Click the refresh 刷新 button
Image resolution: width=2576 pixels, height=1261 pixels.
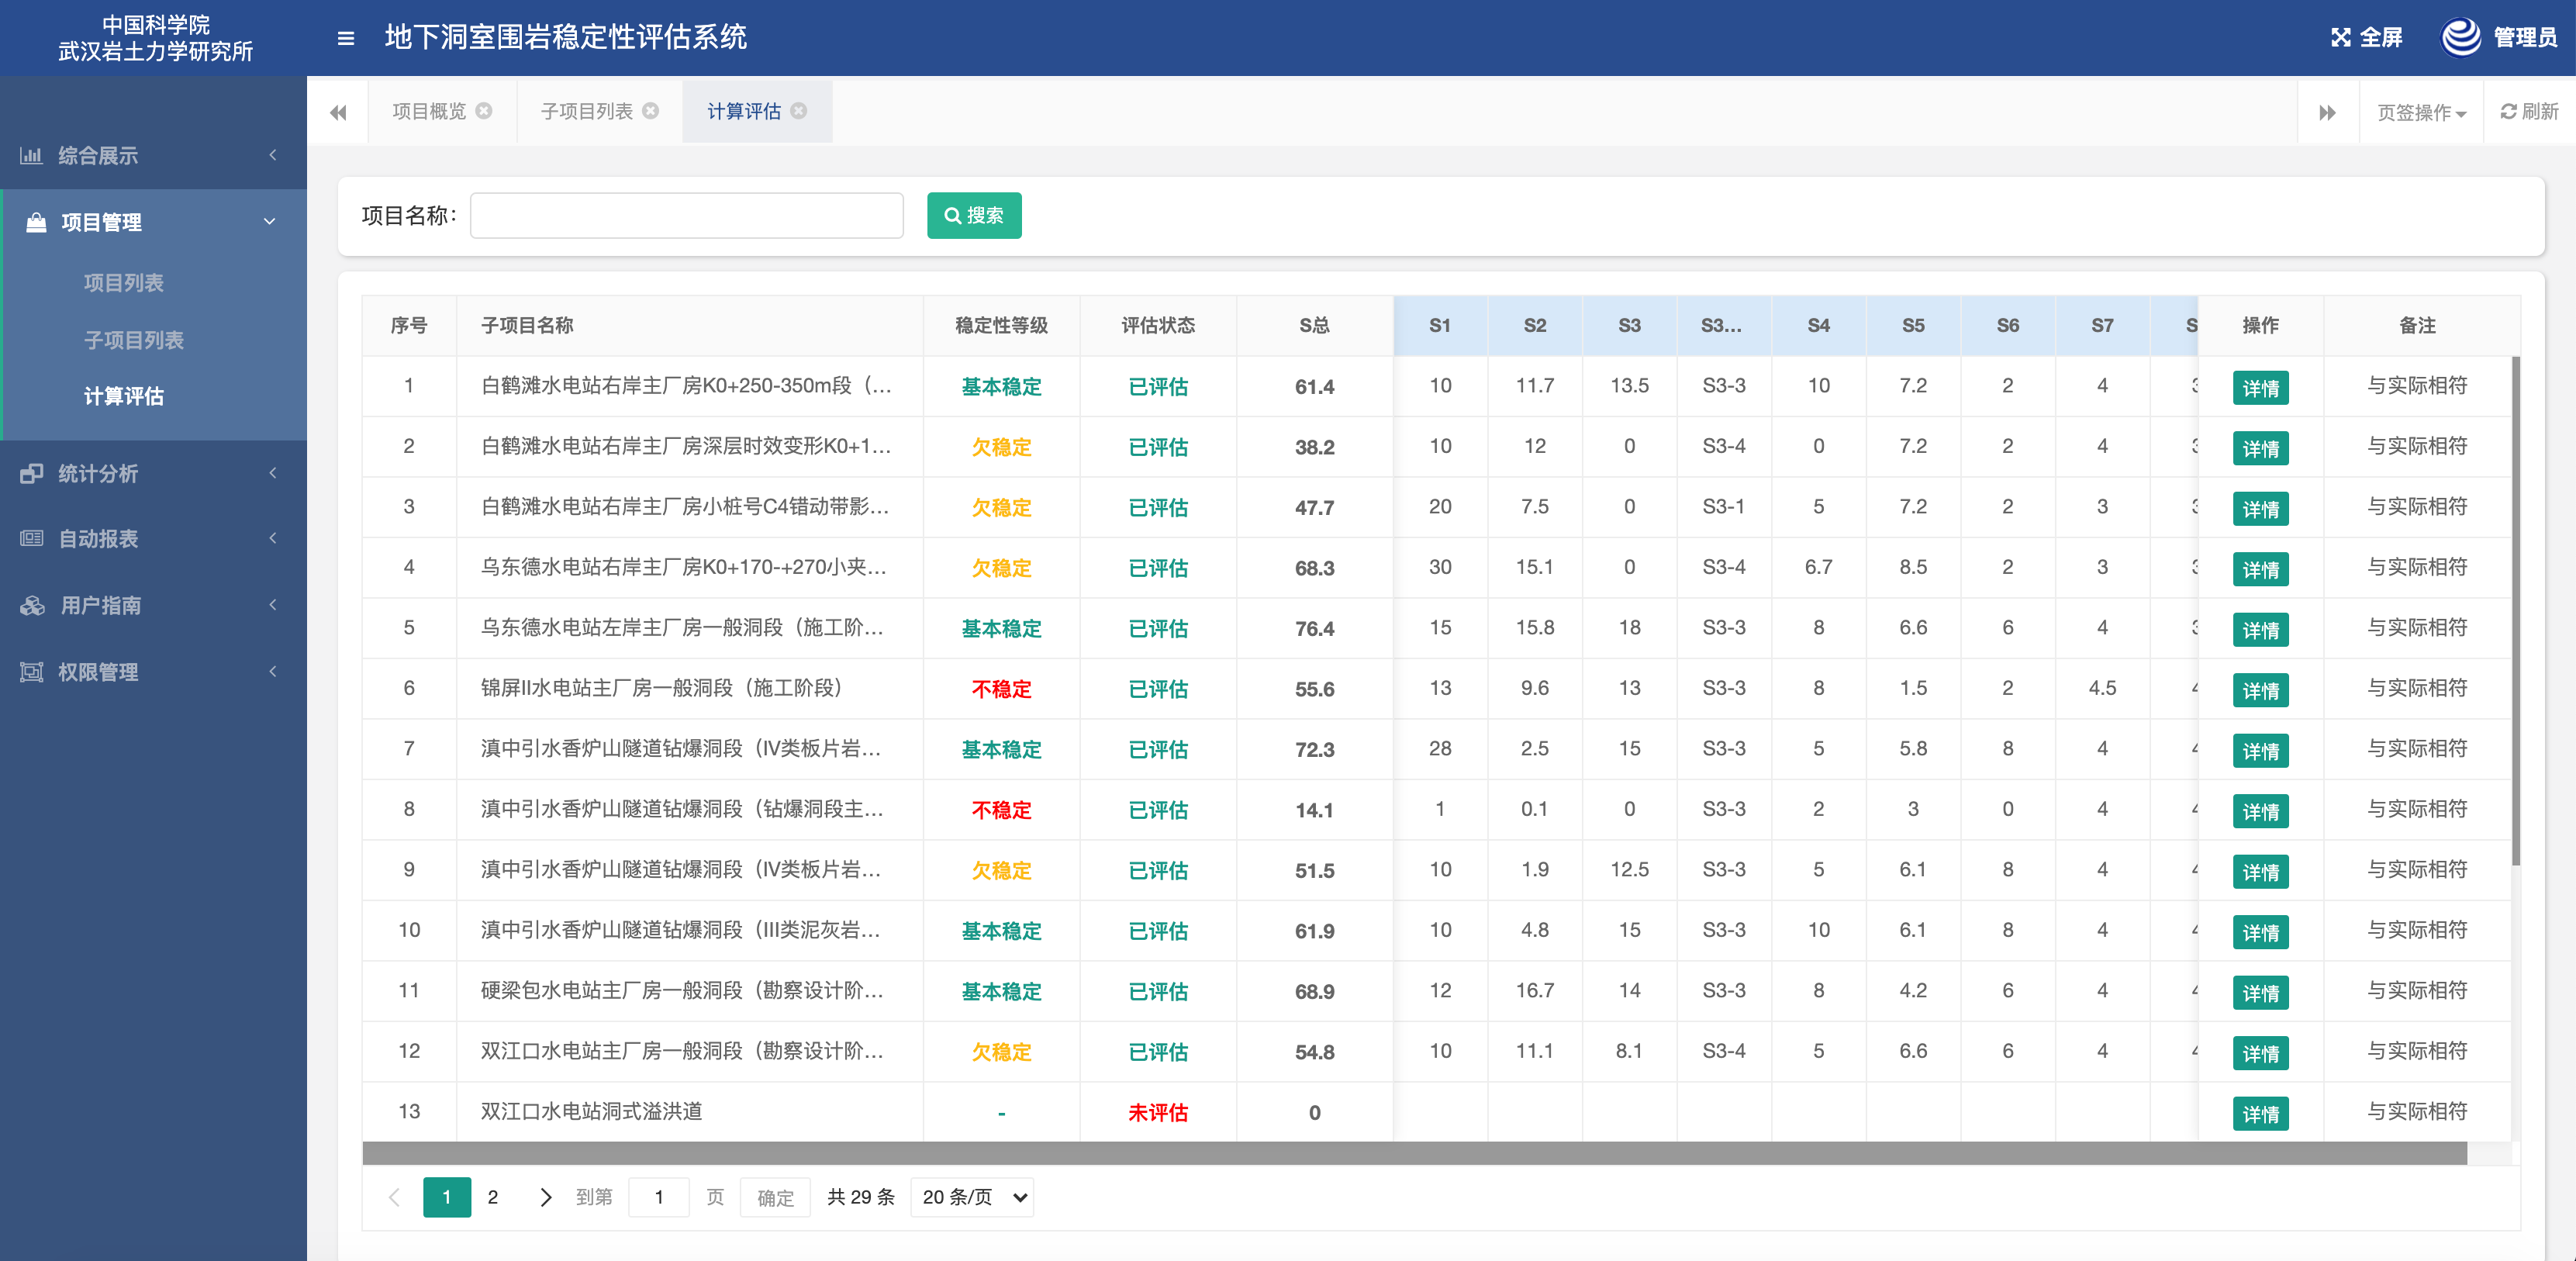click(2529, 111)
